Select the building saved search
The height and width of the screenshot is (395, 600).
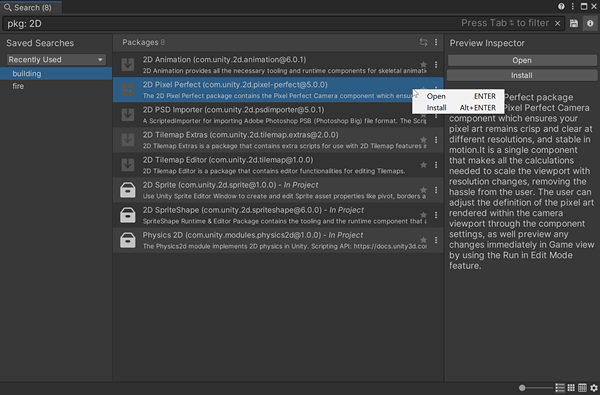point(56,73)
